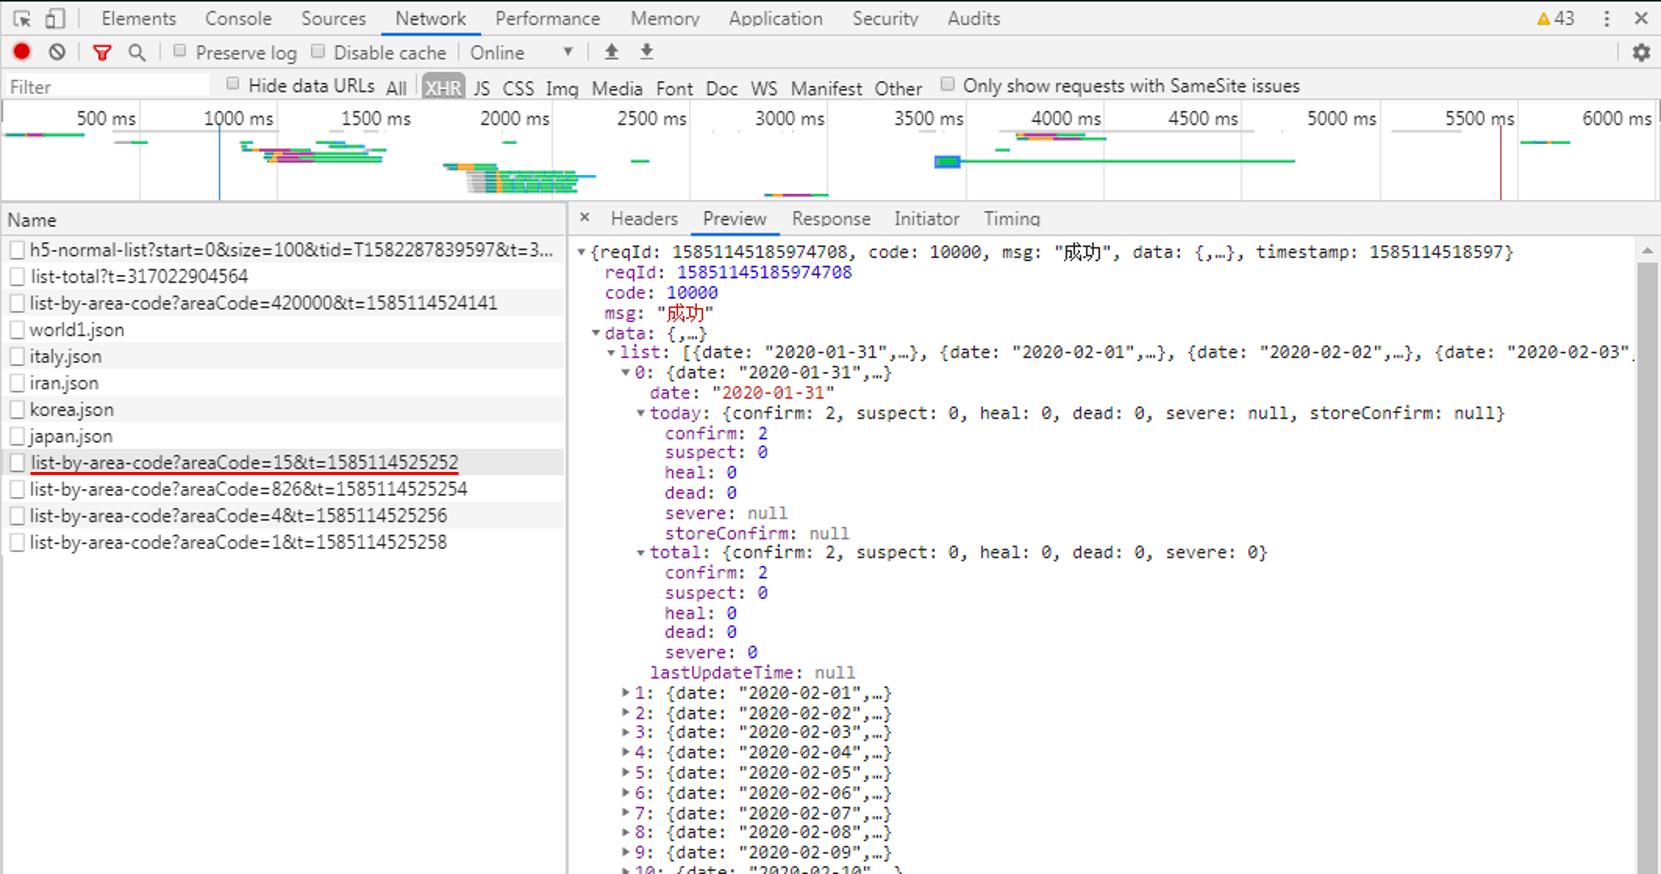
Task: Select request list-by-area-code?areaCode=1&t=1585114525258
Action: 284,542
